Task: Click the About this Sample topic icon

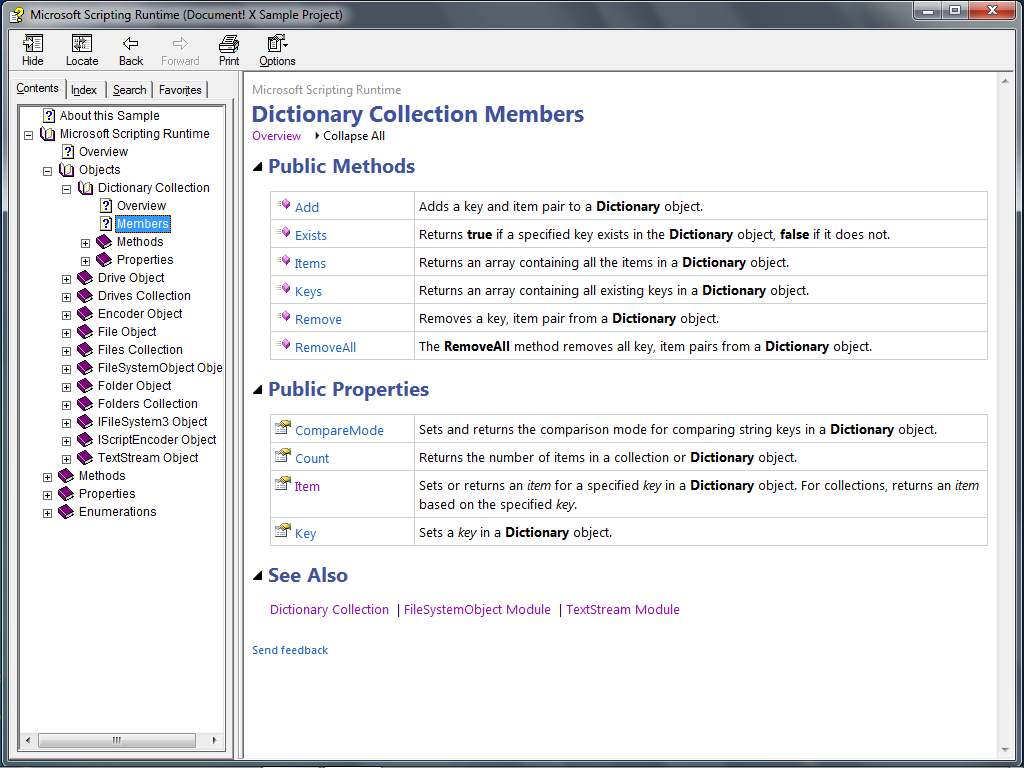Action: 49,116
